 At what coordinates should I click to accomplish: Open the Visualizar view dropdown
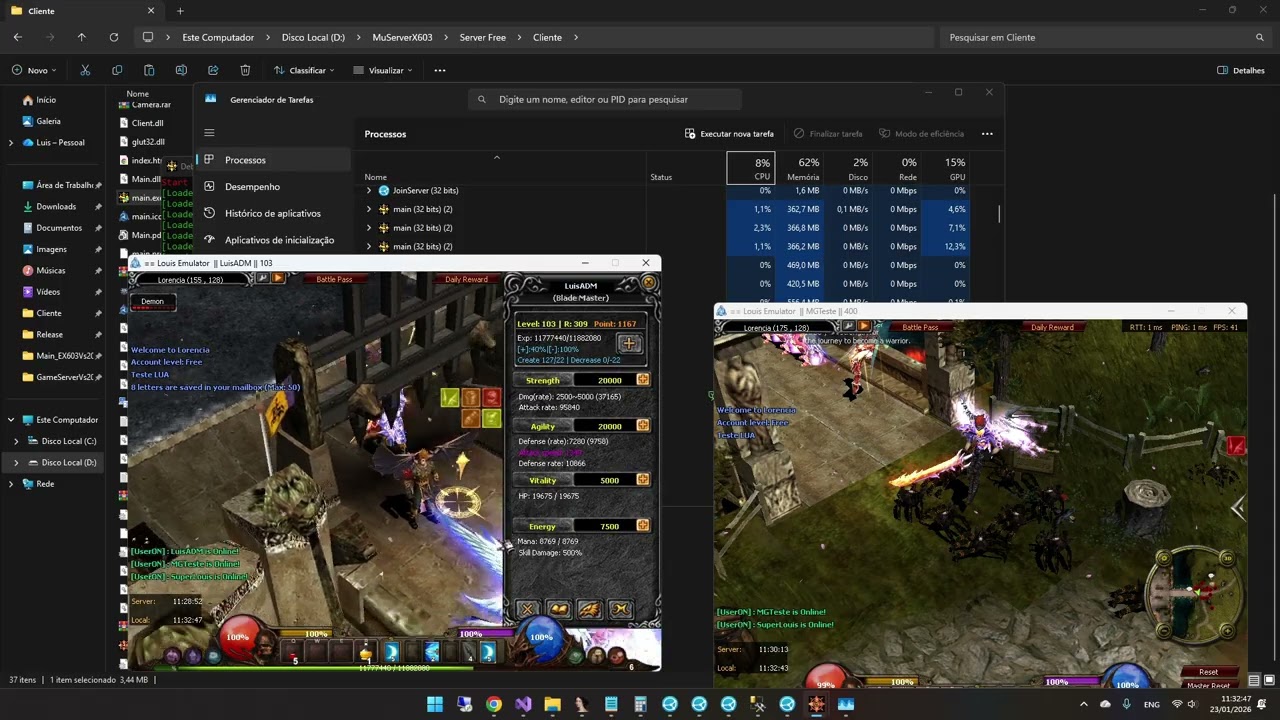pyautogui.click(x=385, y=70)
